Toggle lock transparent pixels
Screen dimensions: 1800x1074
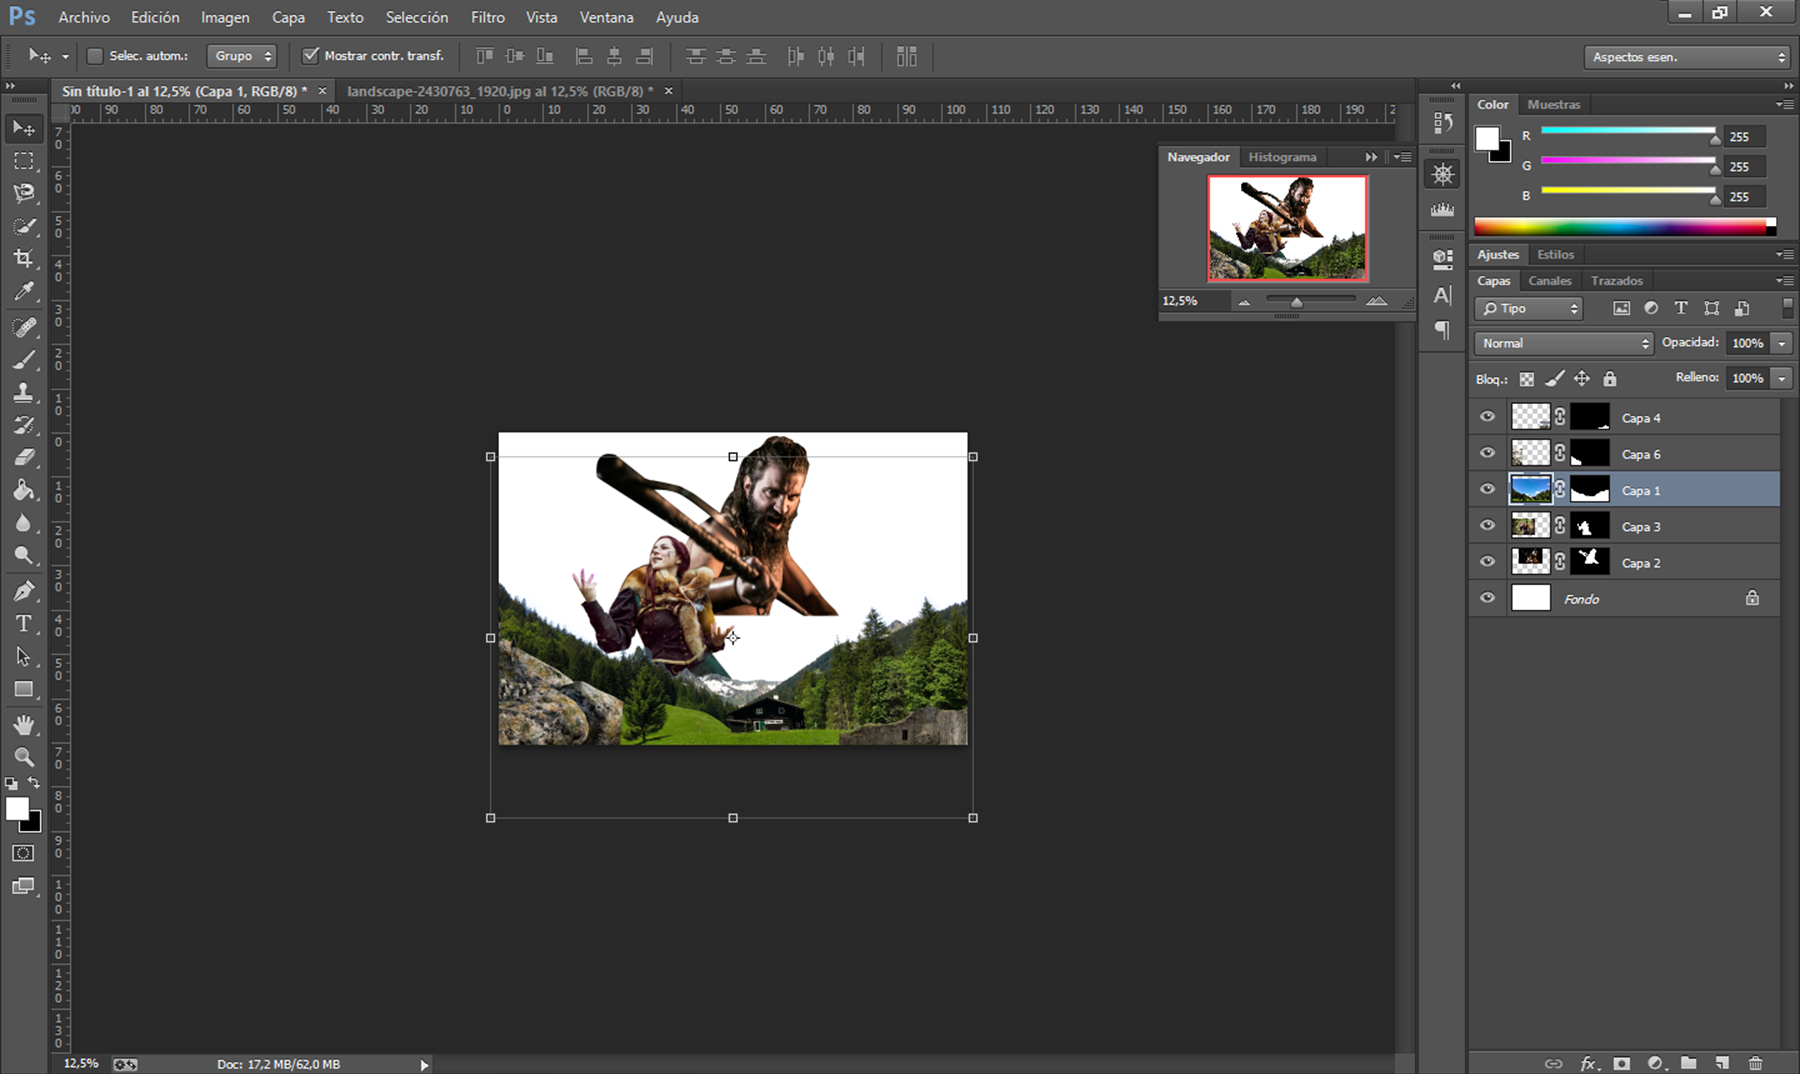(x=1526, y=379)
